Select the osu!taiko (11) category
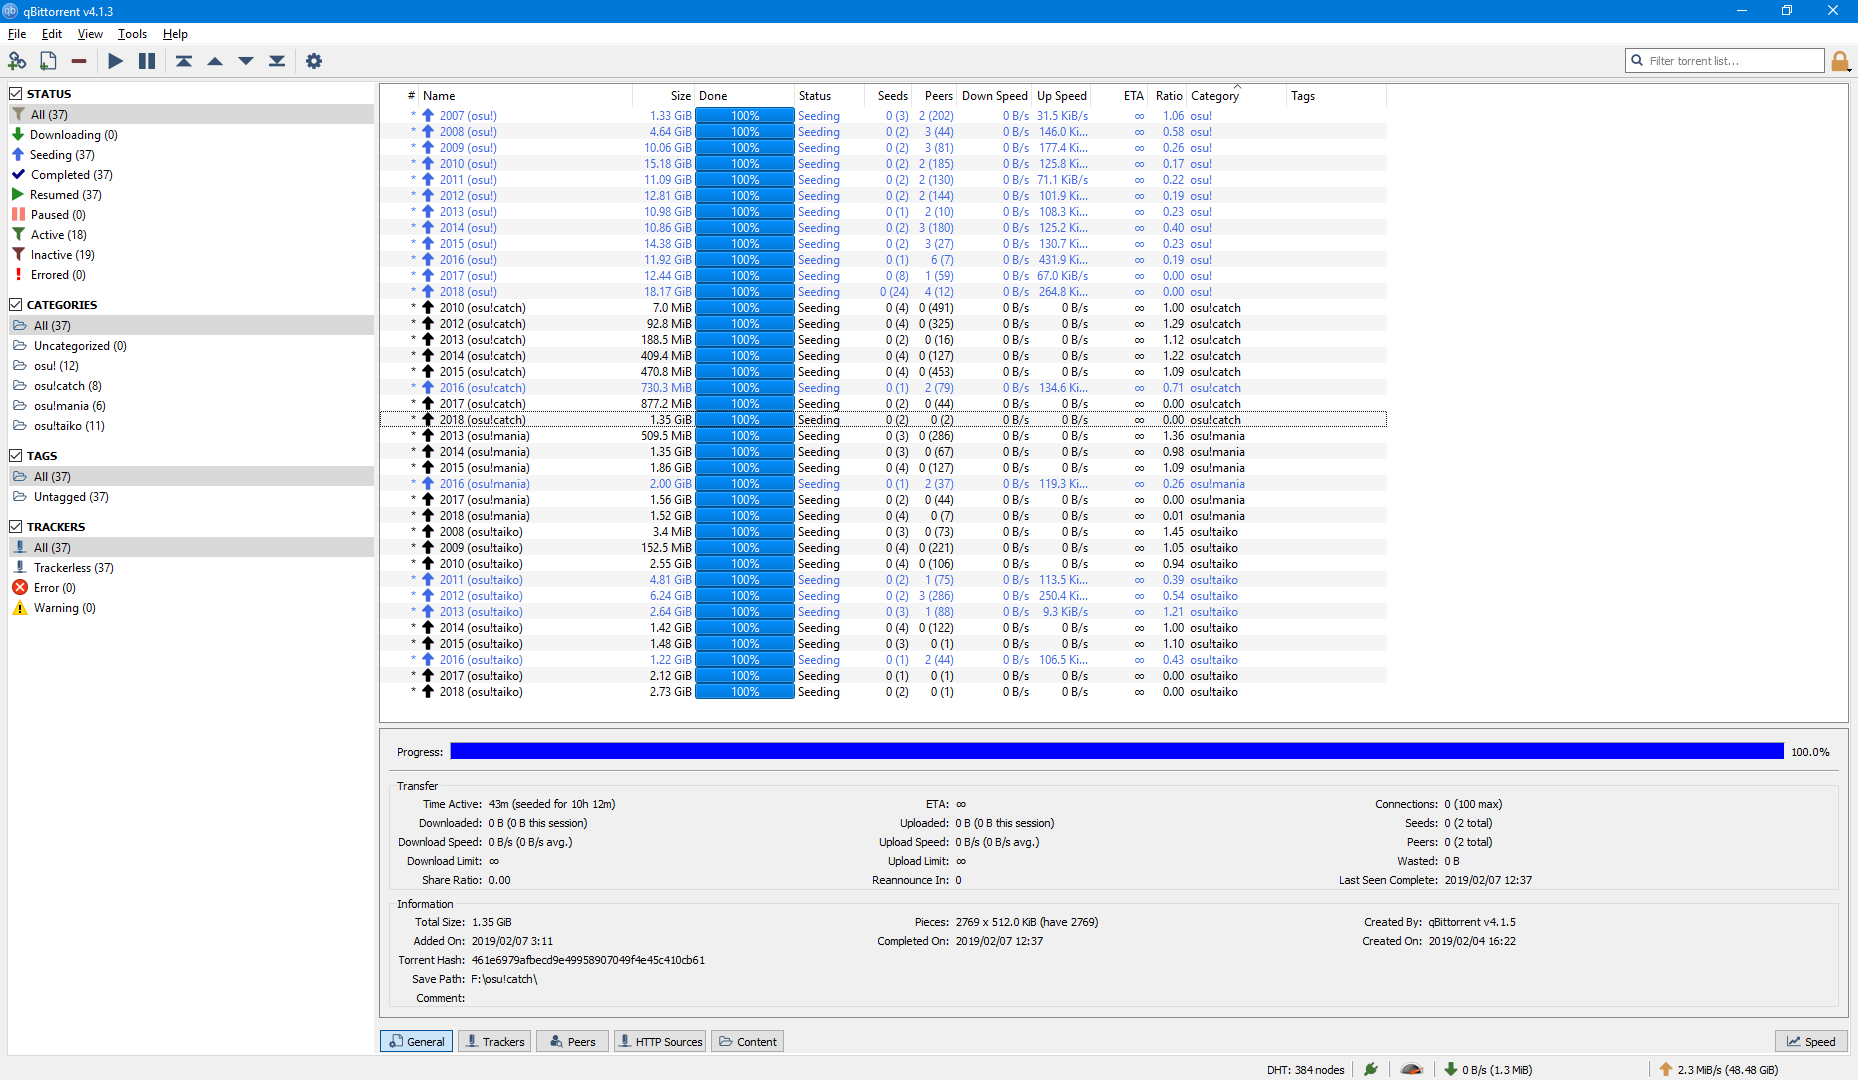 pos(191,425)
